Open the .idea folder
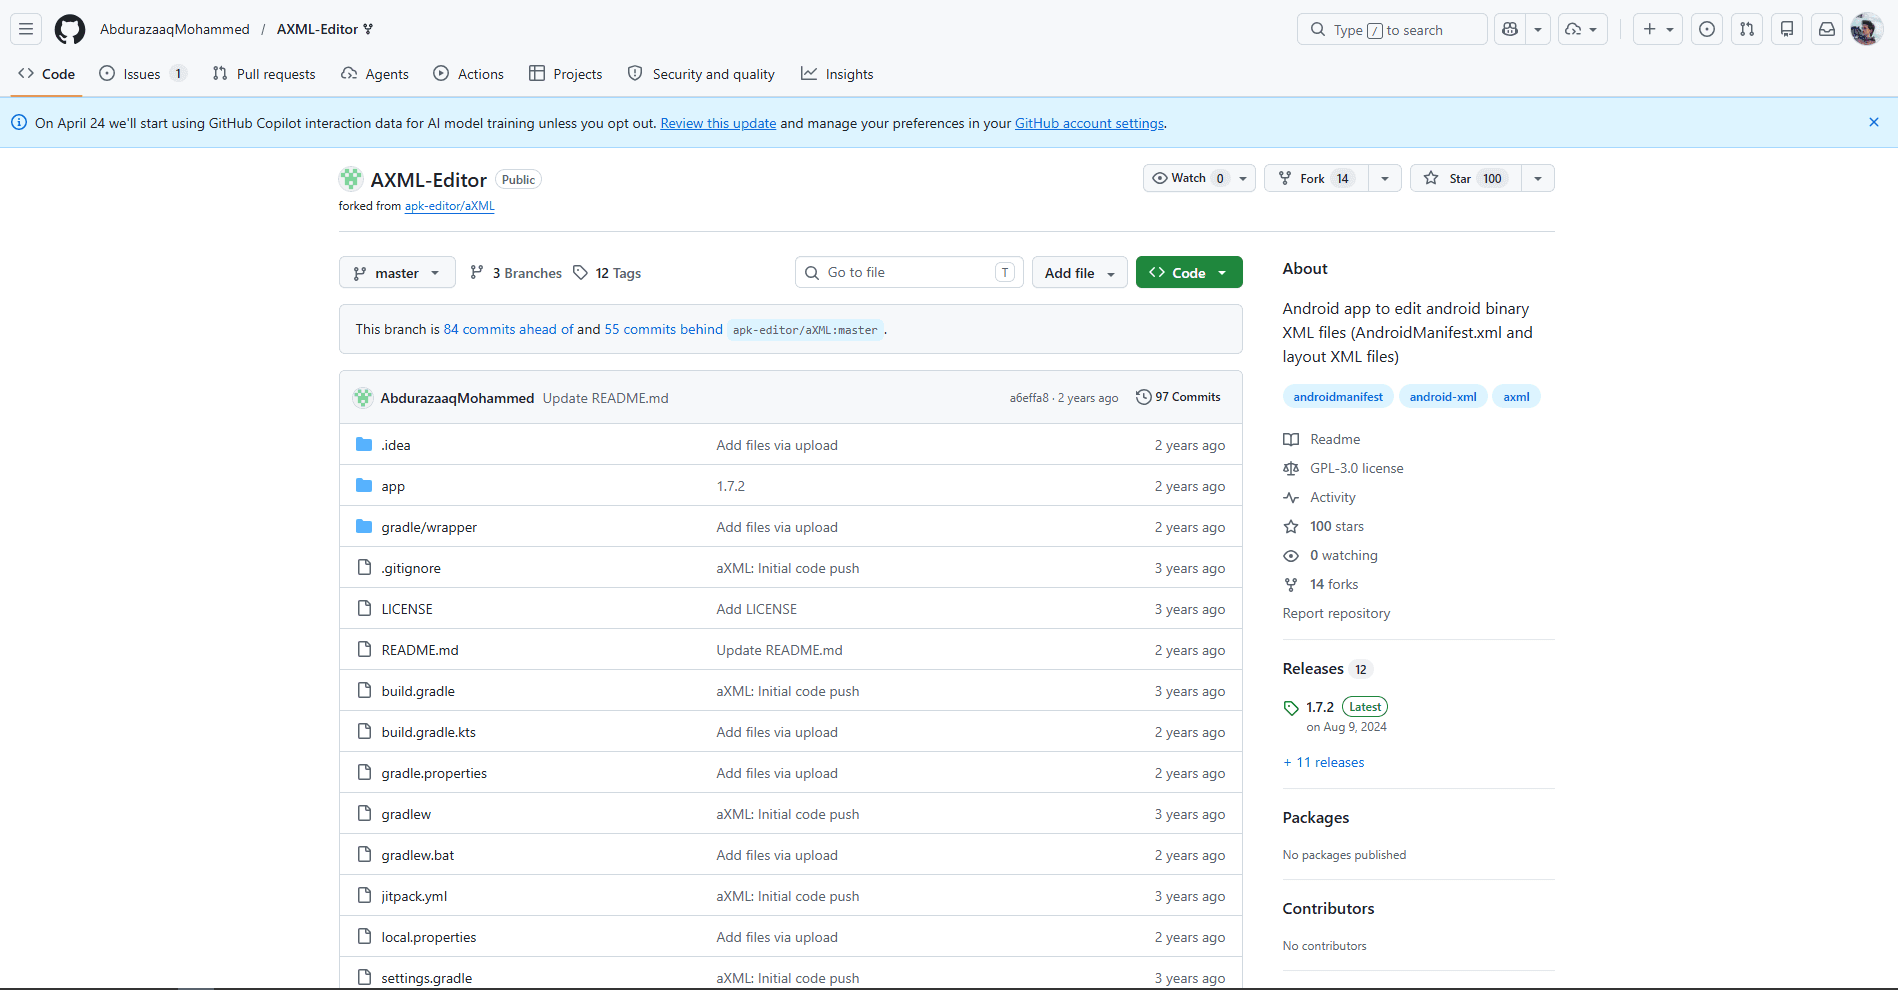1898x990 pixels. 396,445
